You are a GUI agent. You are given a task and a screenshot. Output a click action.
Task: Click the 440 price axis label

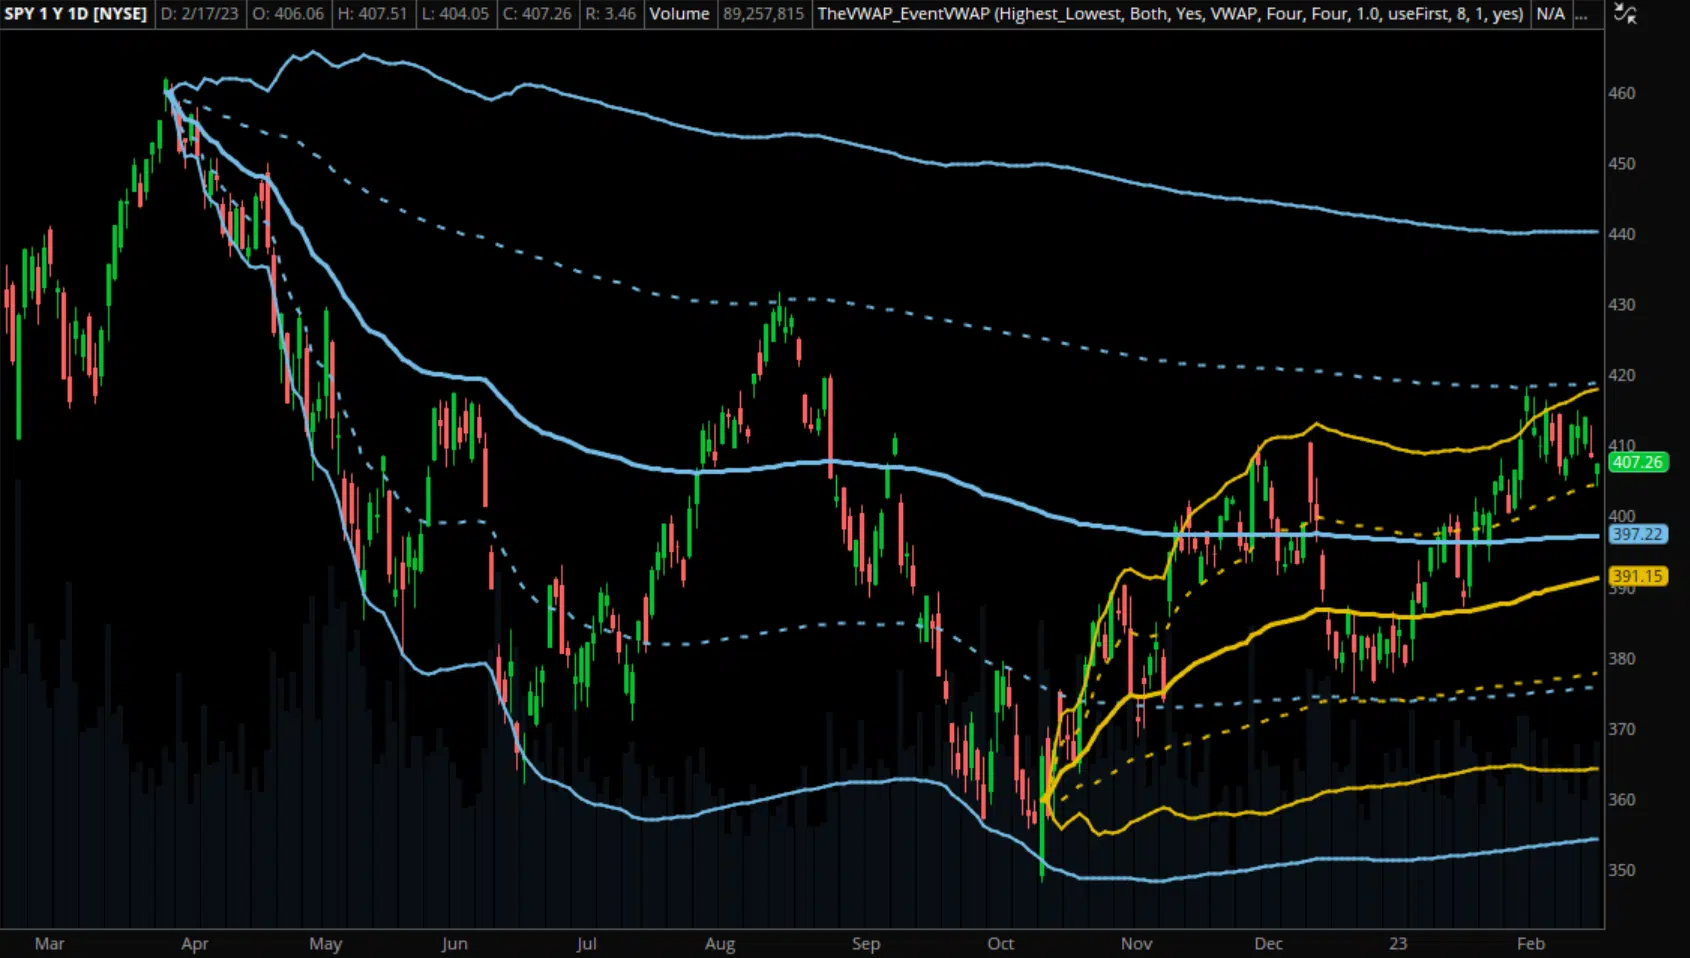coord(1622,234)
